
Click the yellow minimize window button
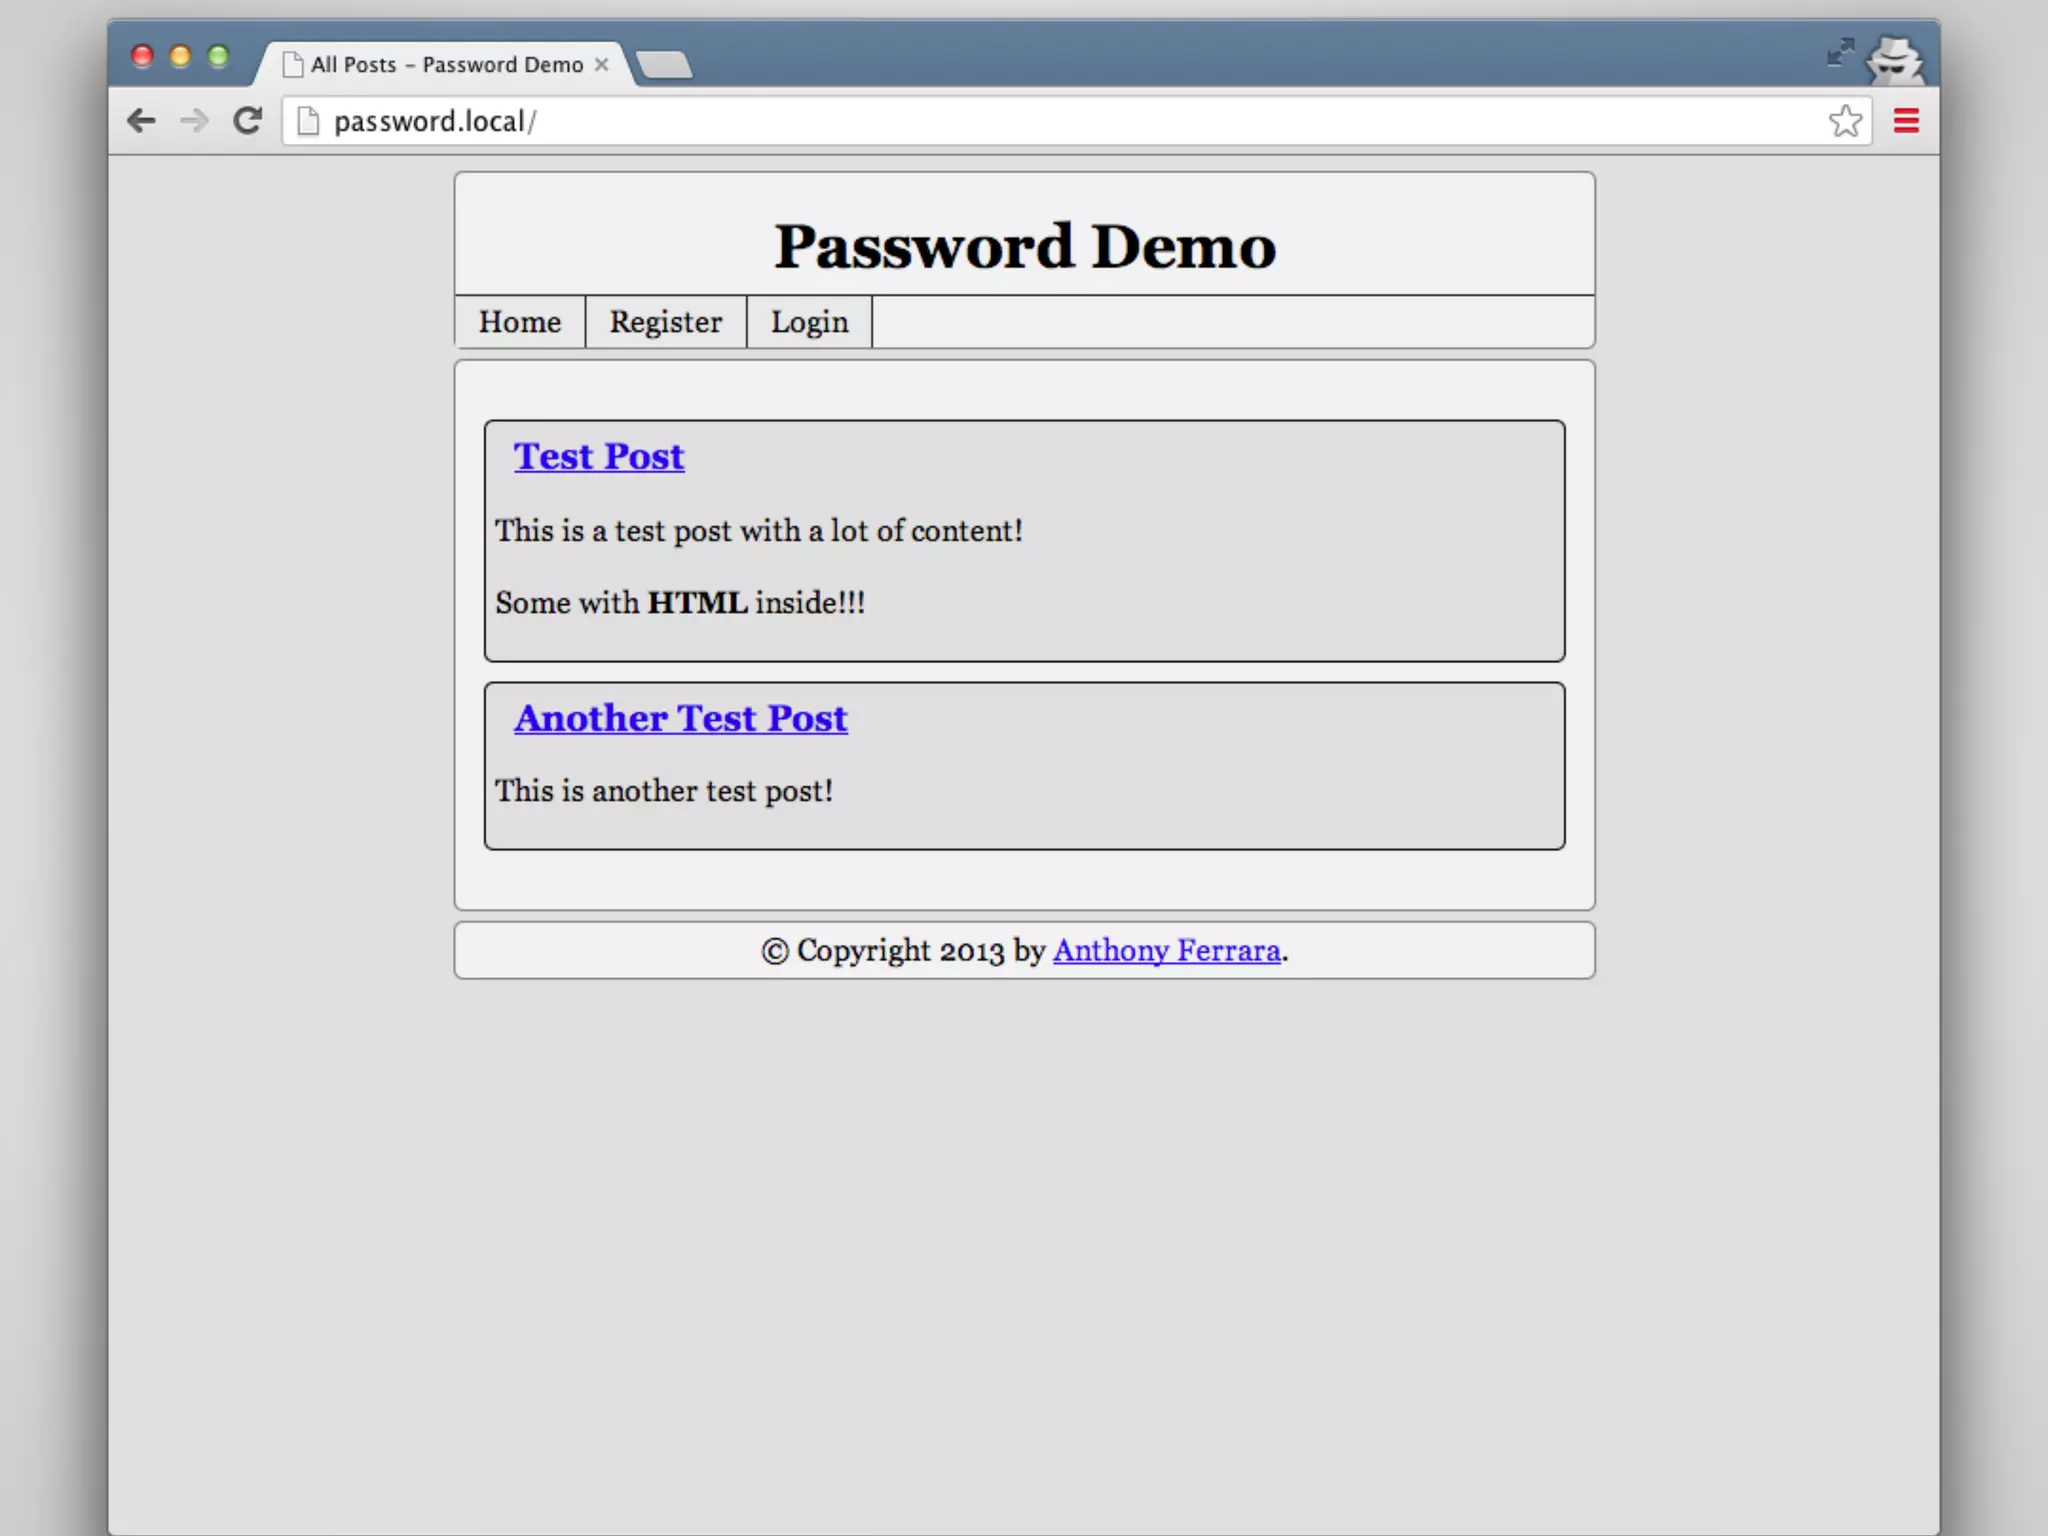click(x=180, y=56)
